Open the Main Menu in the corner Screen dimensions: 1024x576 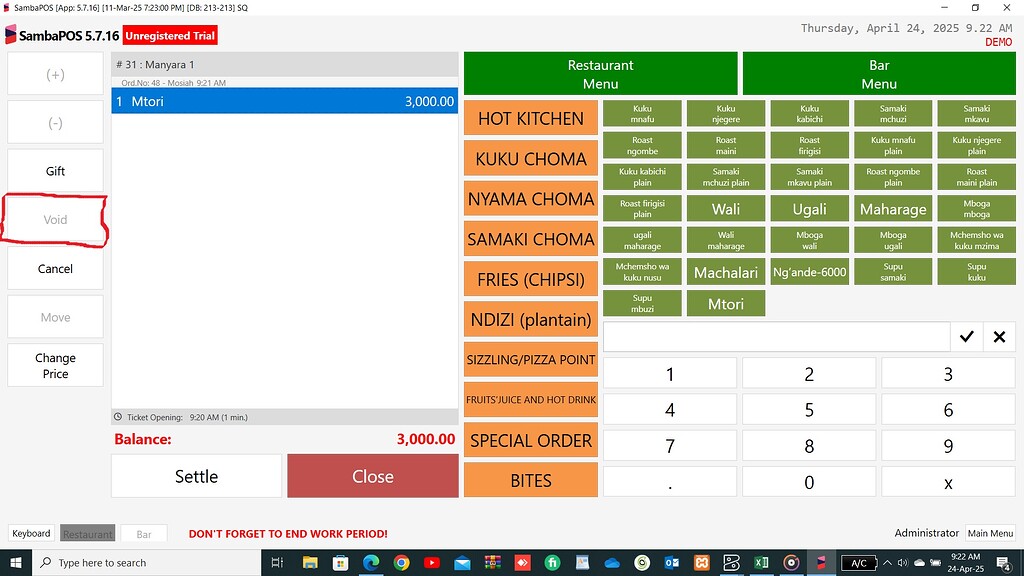[x=990, y=533]
